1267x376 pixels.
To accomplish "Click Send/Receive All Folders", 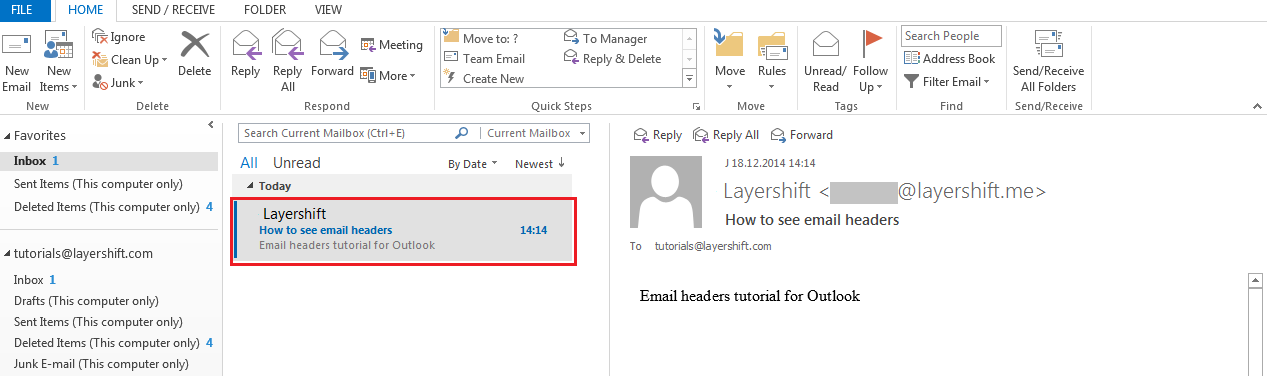I will click(x=1048, y=61).
